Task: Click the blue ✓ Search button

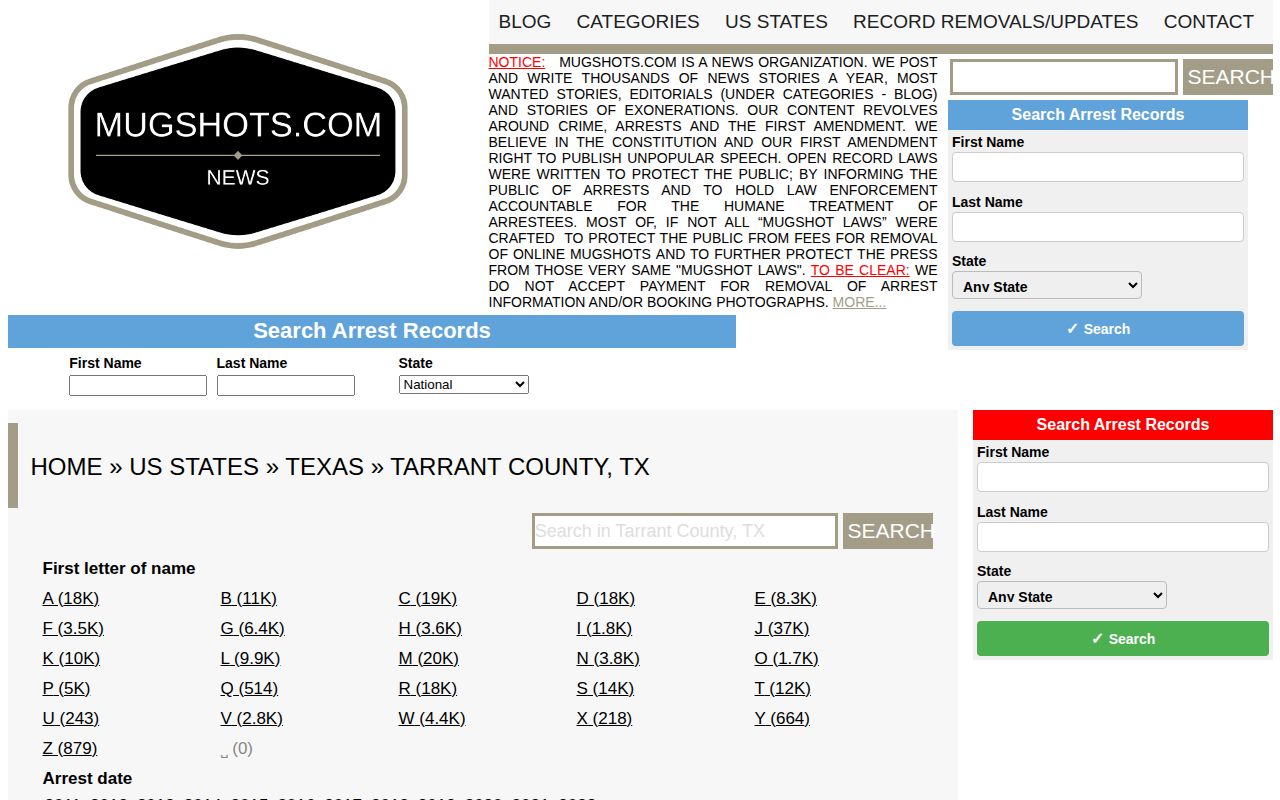Action: (1098, 329)
